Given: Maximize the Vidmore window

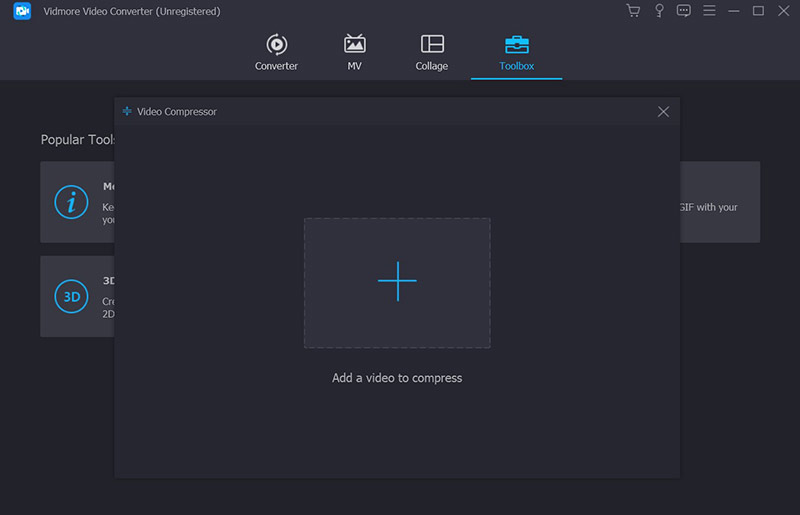Looking at the screenshot, I should pos(758,11).
